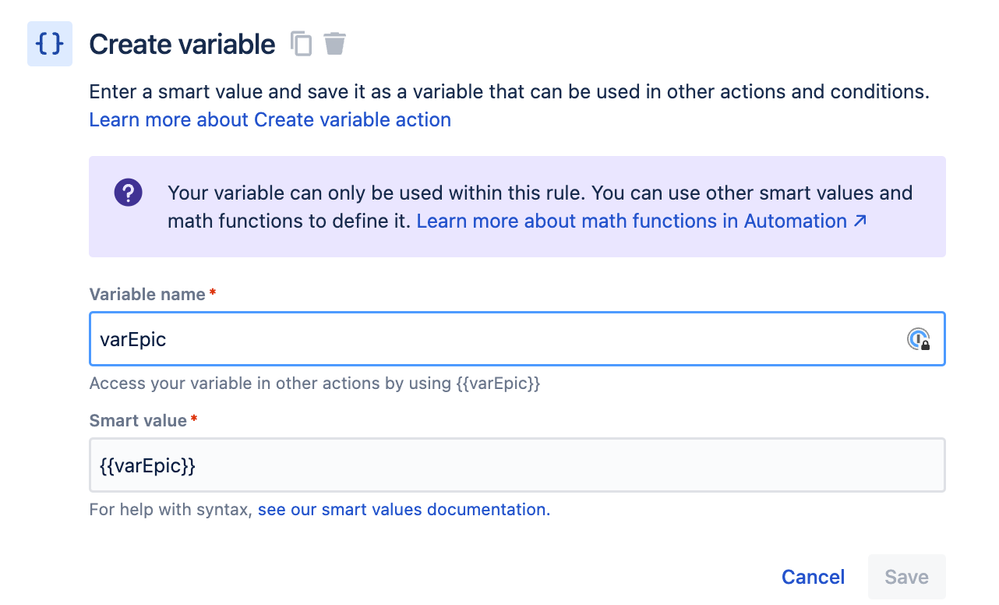Click the curly braces Create variable icon
Image resolution: width=999 pixels, height=605 pixels.
coord(49,44)
